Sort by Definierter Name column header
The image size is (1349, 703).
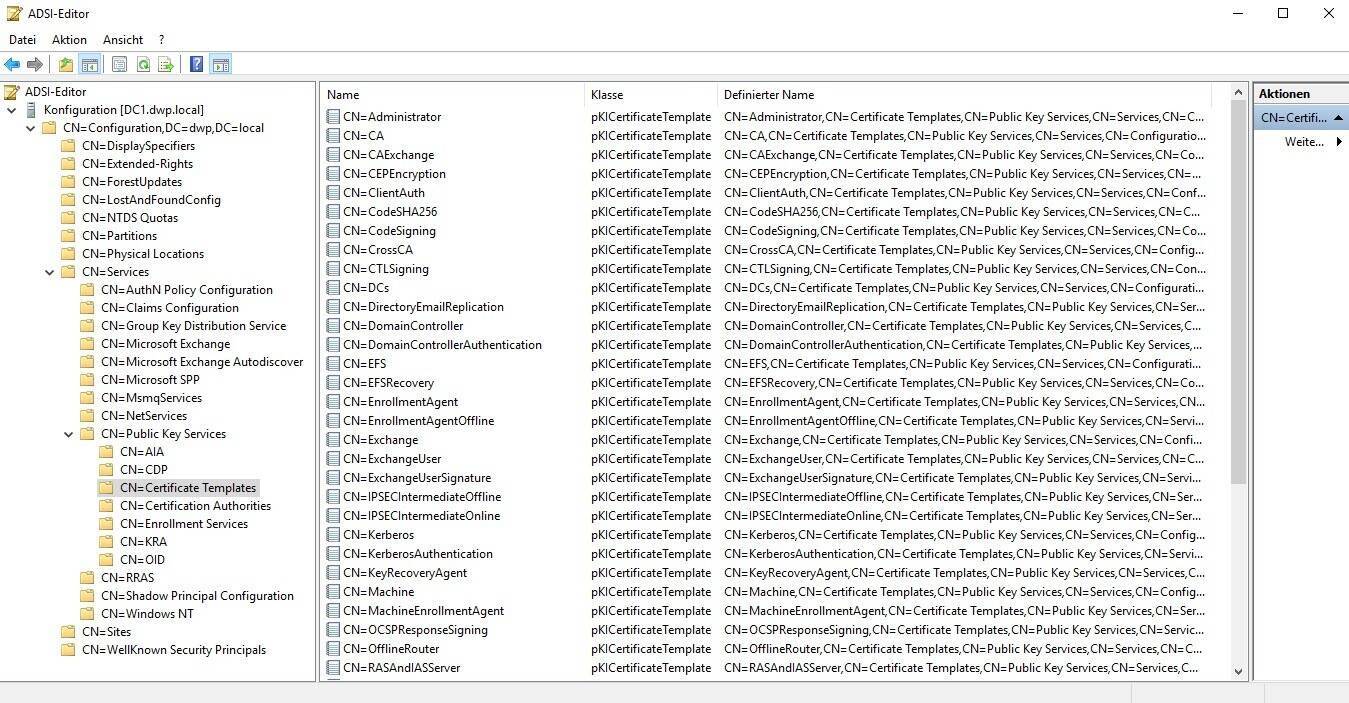click(769, 95)
